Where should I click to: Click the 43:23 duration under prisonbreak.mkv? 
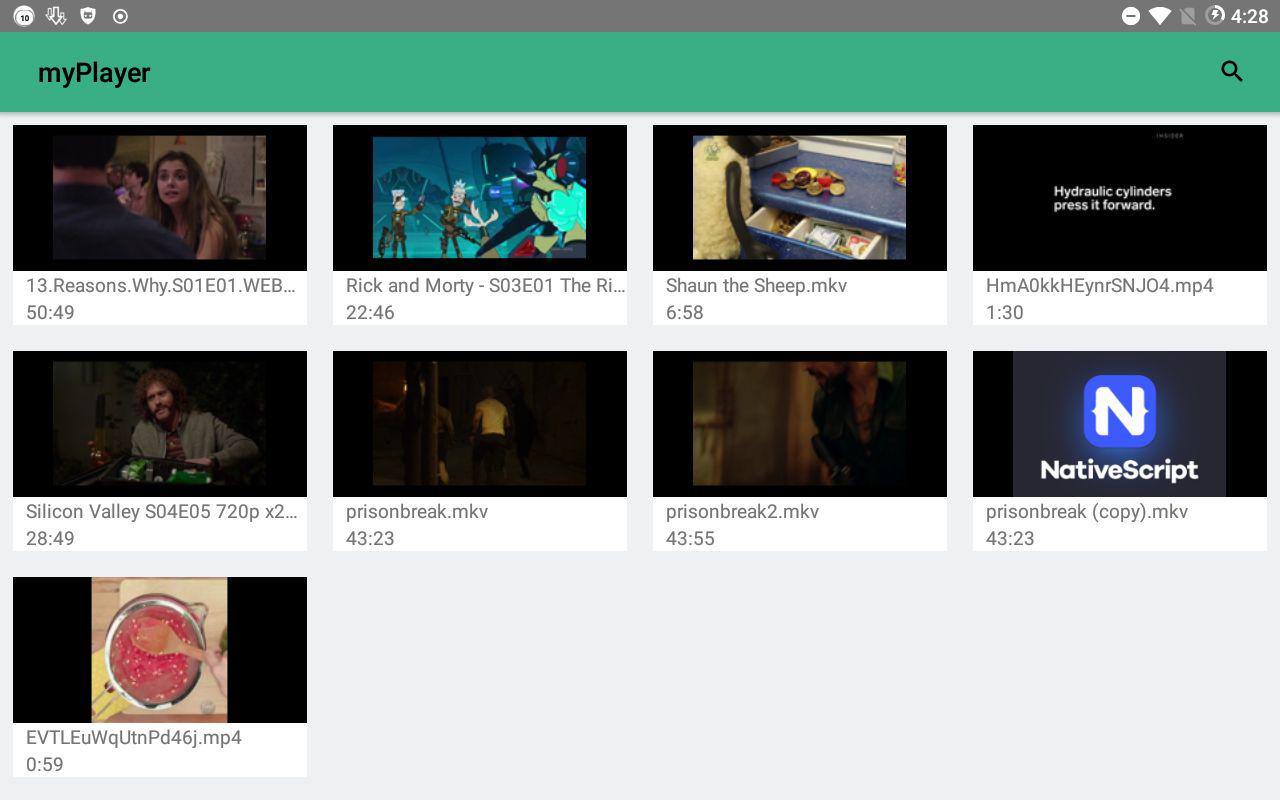pos(370,538)
